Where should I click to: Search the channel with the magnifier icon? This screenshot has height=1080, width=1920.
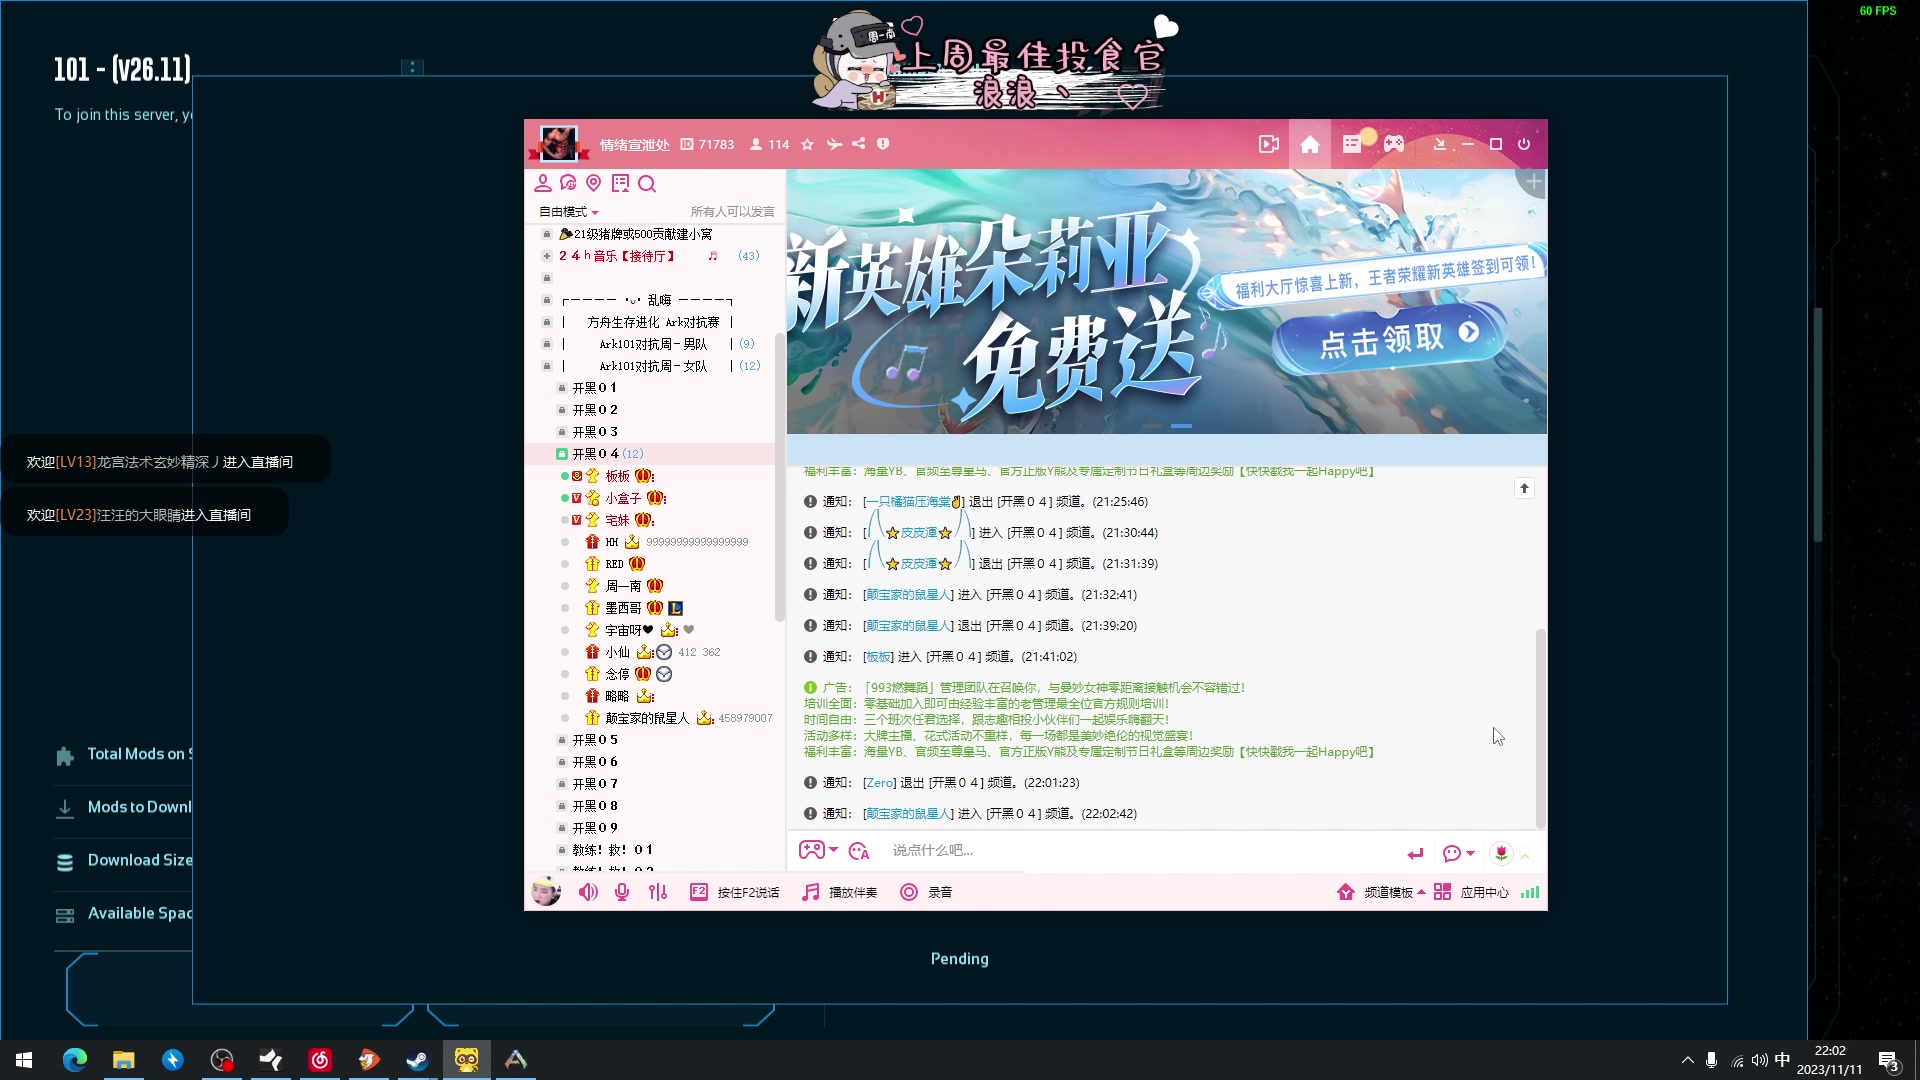(647, 183)
